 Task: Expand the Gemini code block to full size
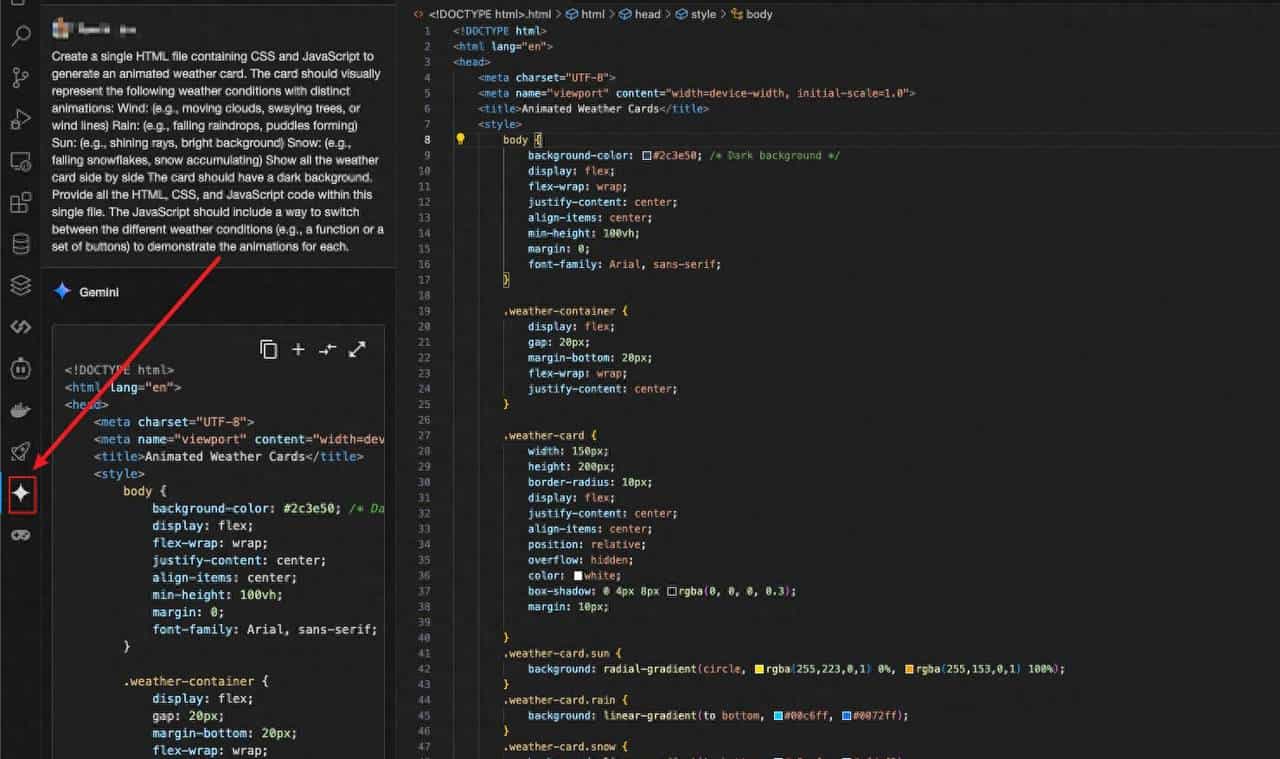[x=357, y=349]
